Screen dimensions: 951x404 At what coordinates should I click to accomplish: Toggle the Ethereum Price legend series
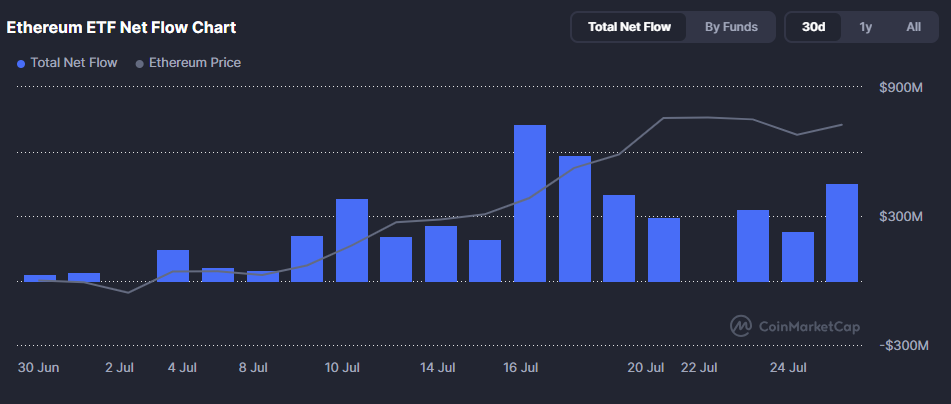[194, 62]
